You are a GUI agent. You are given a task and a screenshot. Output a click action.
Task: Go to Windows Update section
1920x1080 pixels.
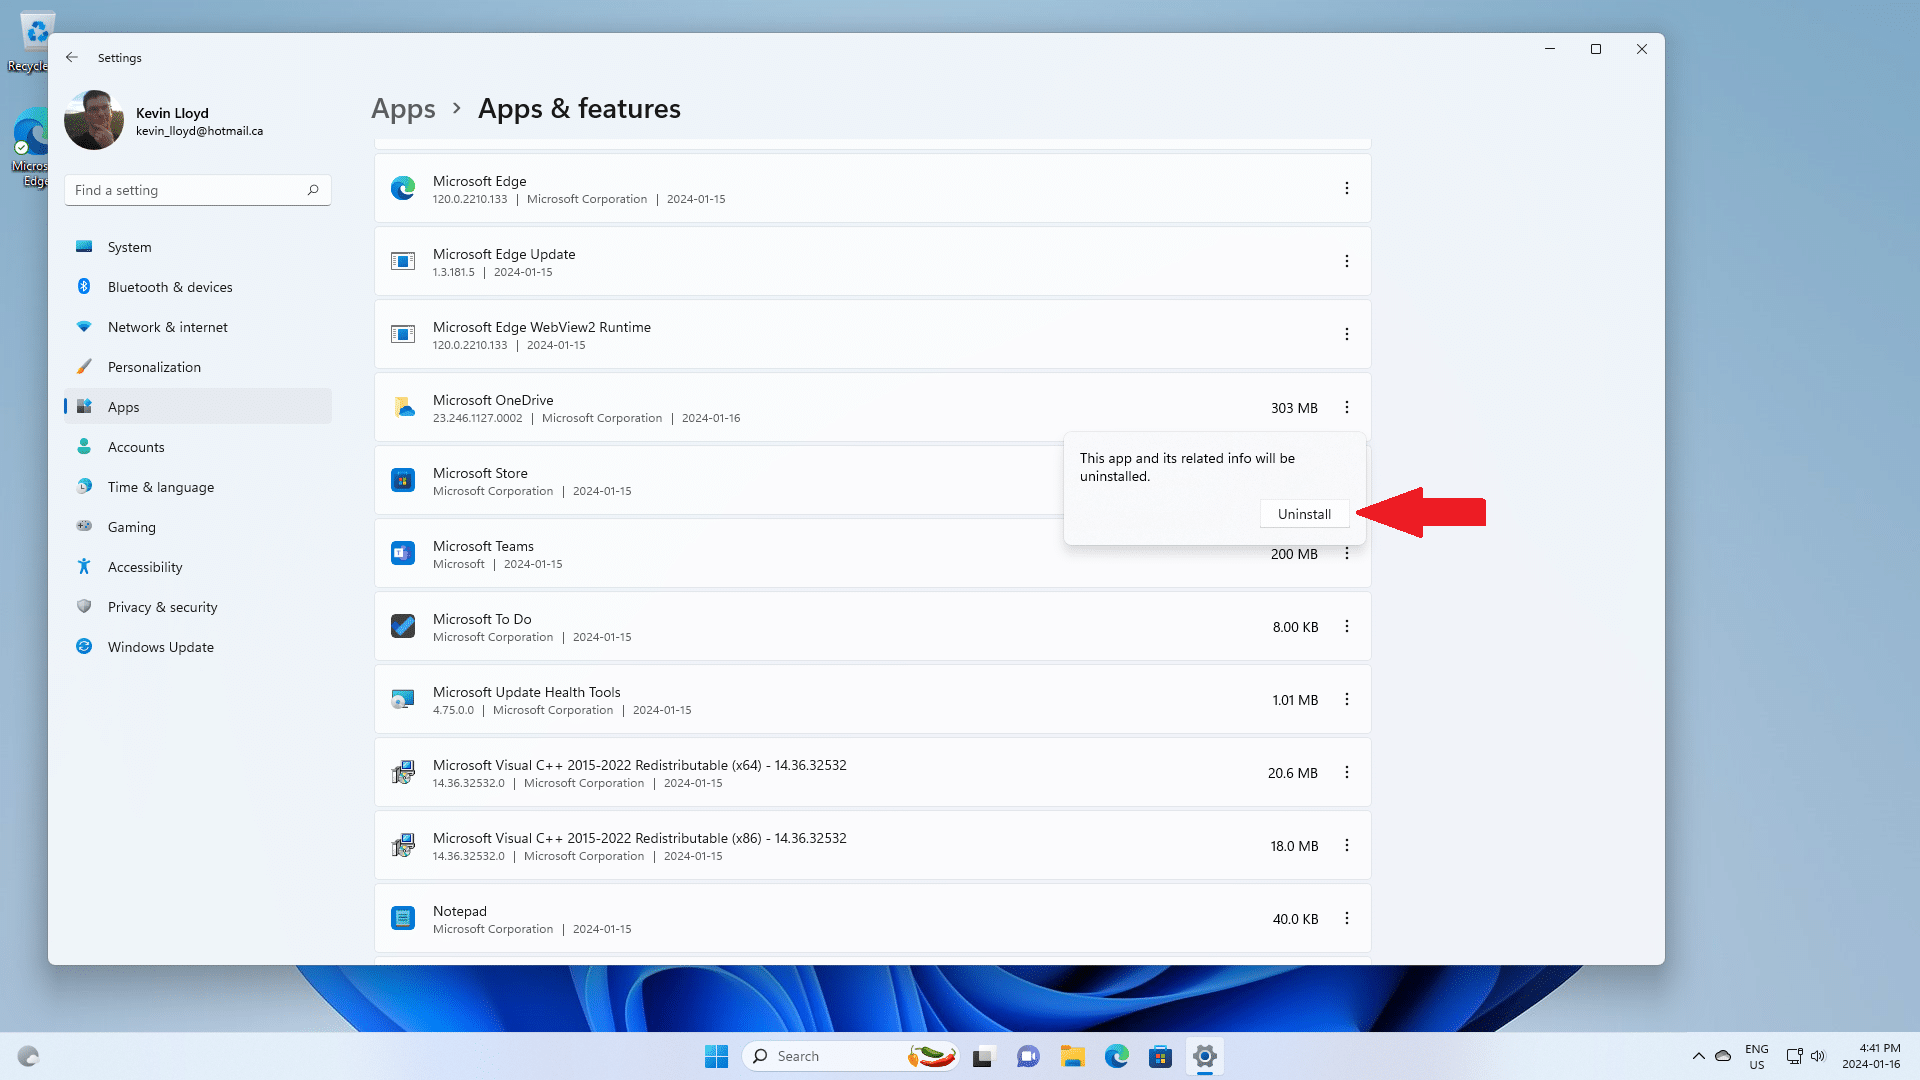[161, 647]
